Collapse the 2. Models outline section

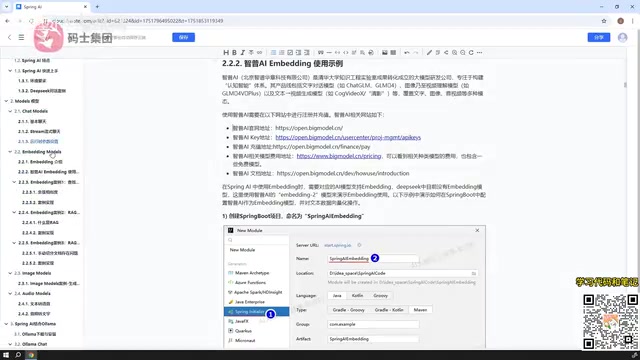click(6, 101)
